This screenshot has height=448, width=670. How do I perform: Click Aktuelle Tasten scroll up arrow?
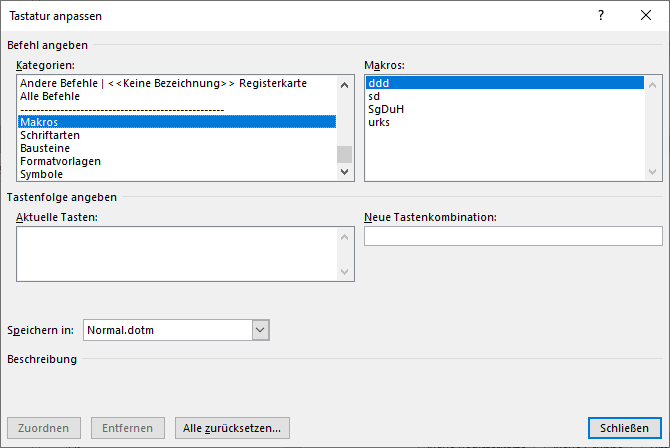[344, 237]
